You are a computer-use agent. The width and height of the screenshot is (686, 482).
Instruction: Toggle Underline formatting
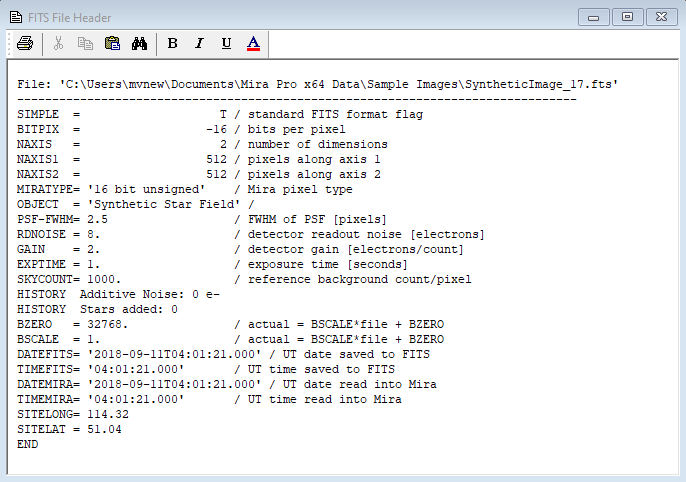(226, 43)
